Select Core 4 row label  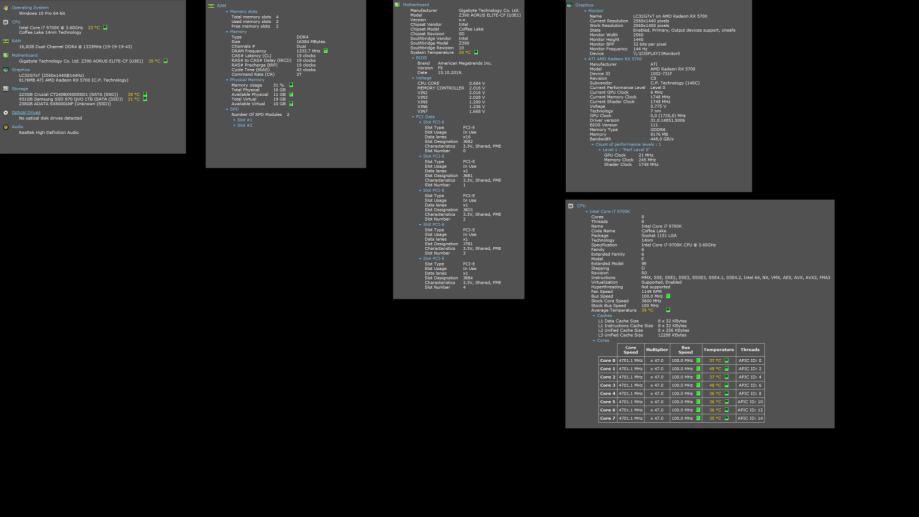(x=607, y=393)
